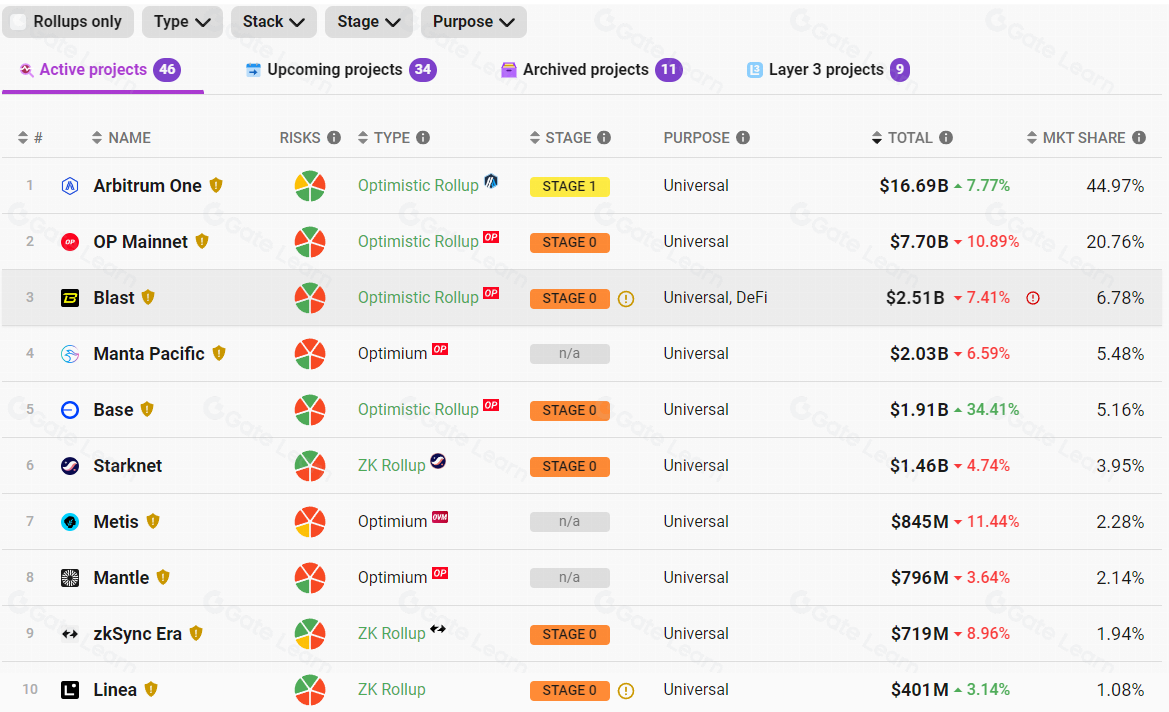Image resolution: width=1169 pixels, height=712 pixels.
Task: Sort the table by TOTAL column
Action: point(909,138)
